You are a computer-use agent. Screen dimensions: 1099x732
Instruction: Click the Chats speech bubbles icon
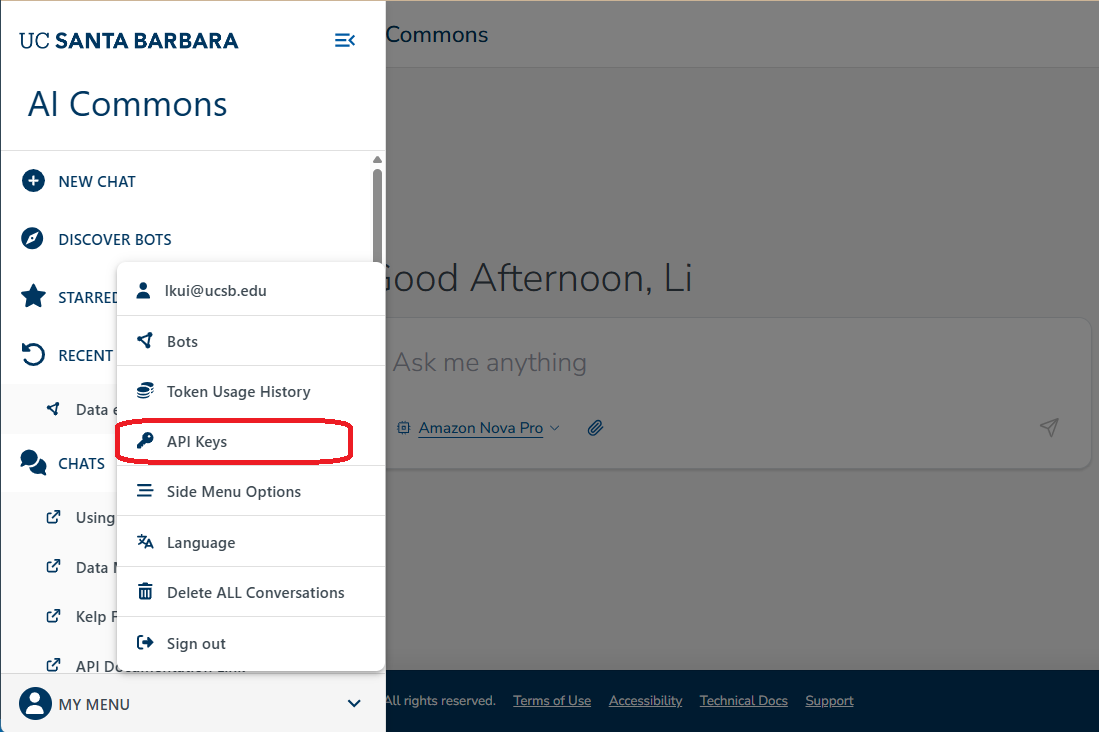[x=33, y=463]
